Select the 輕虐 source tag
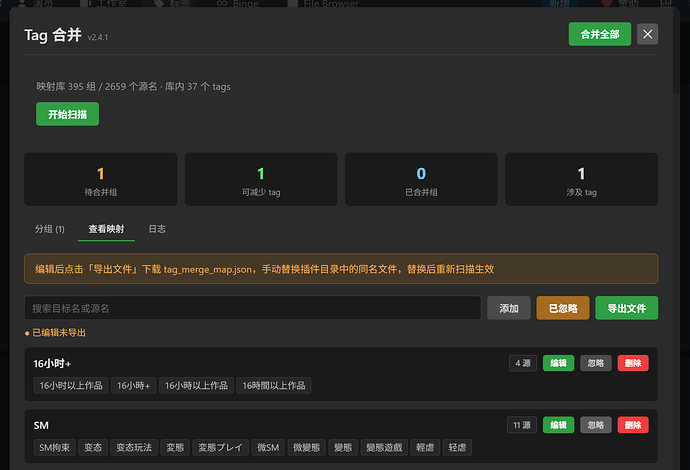This screenshot has width=690, height=470. tap(425, 448)
